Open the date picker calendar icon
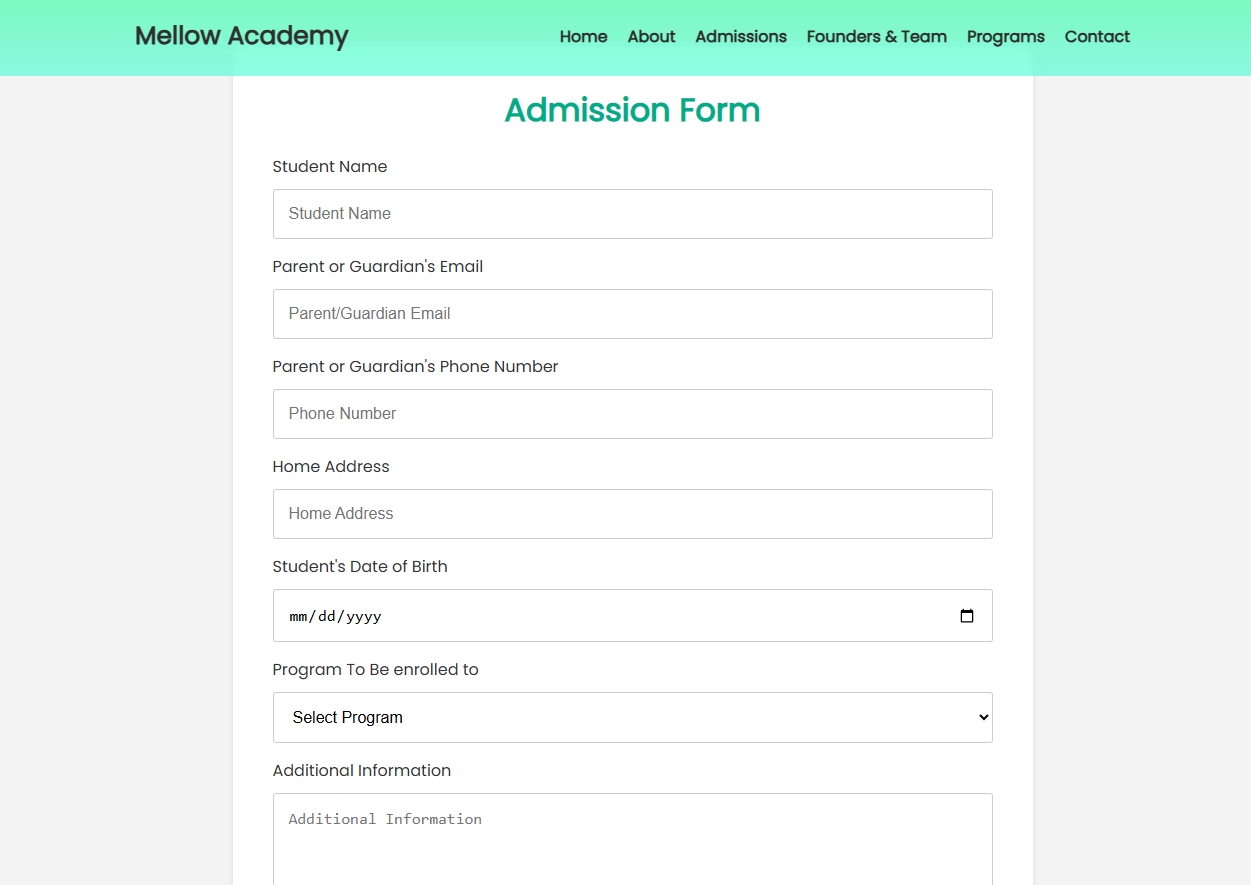1251x885 pixels. point(966,616)
